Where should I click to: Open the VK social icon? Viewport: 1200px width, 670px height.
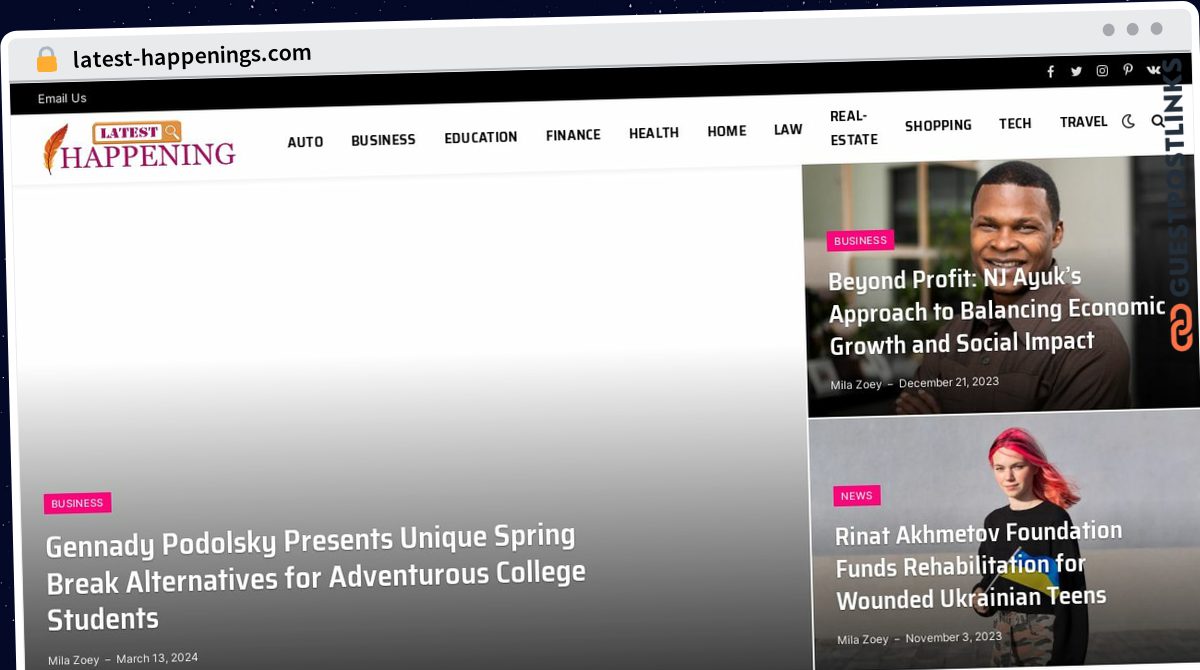click(x=1153, y=69)
